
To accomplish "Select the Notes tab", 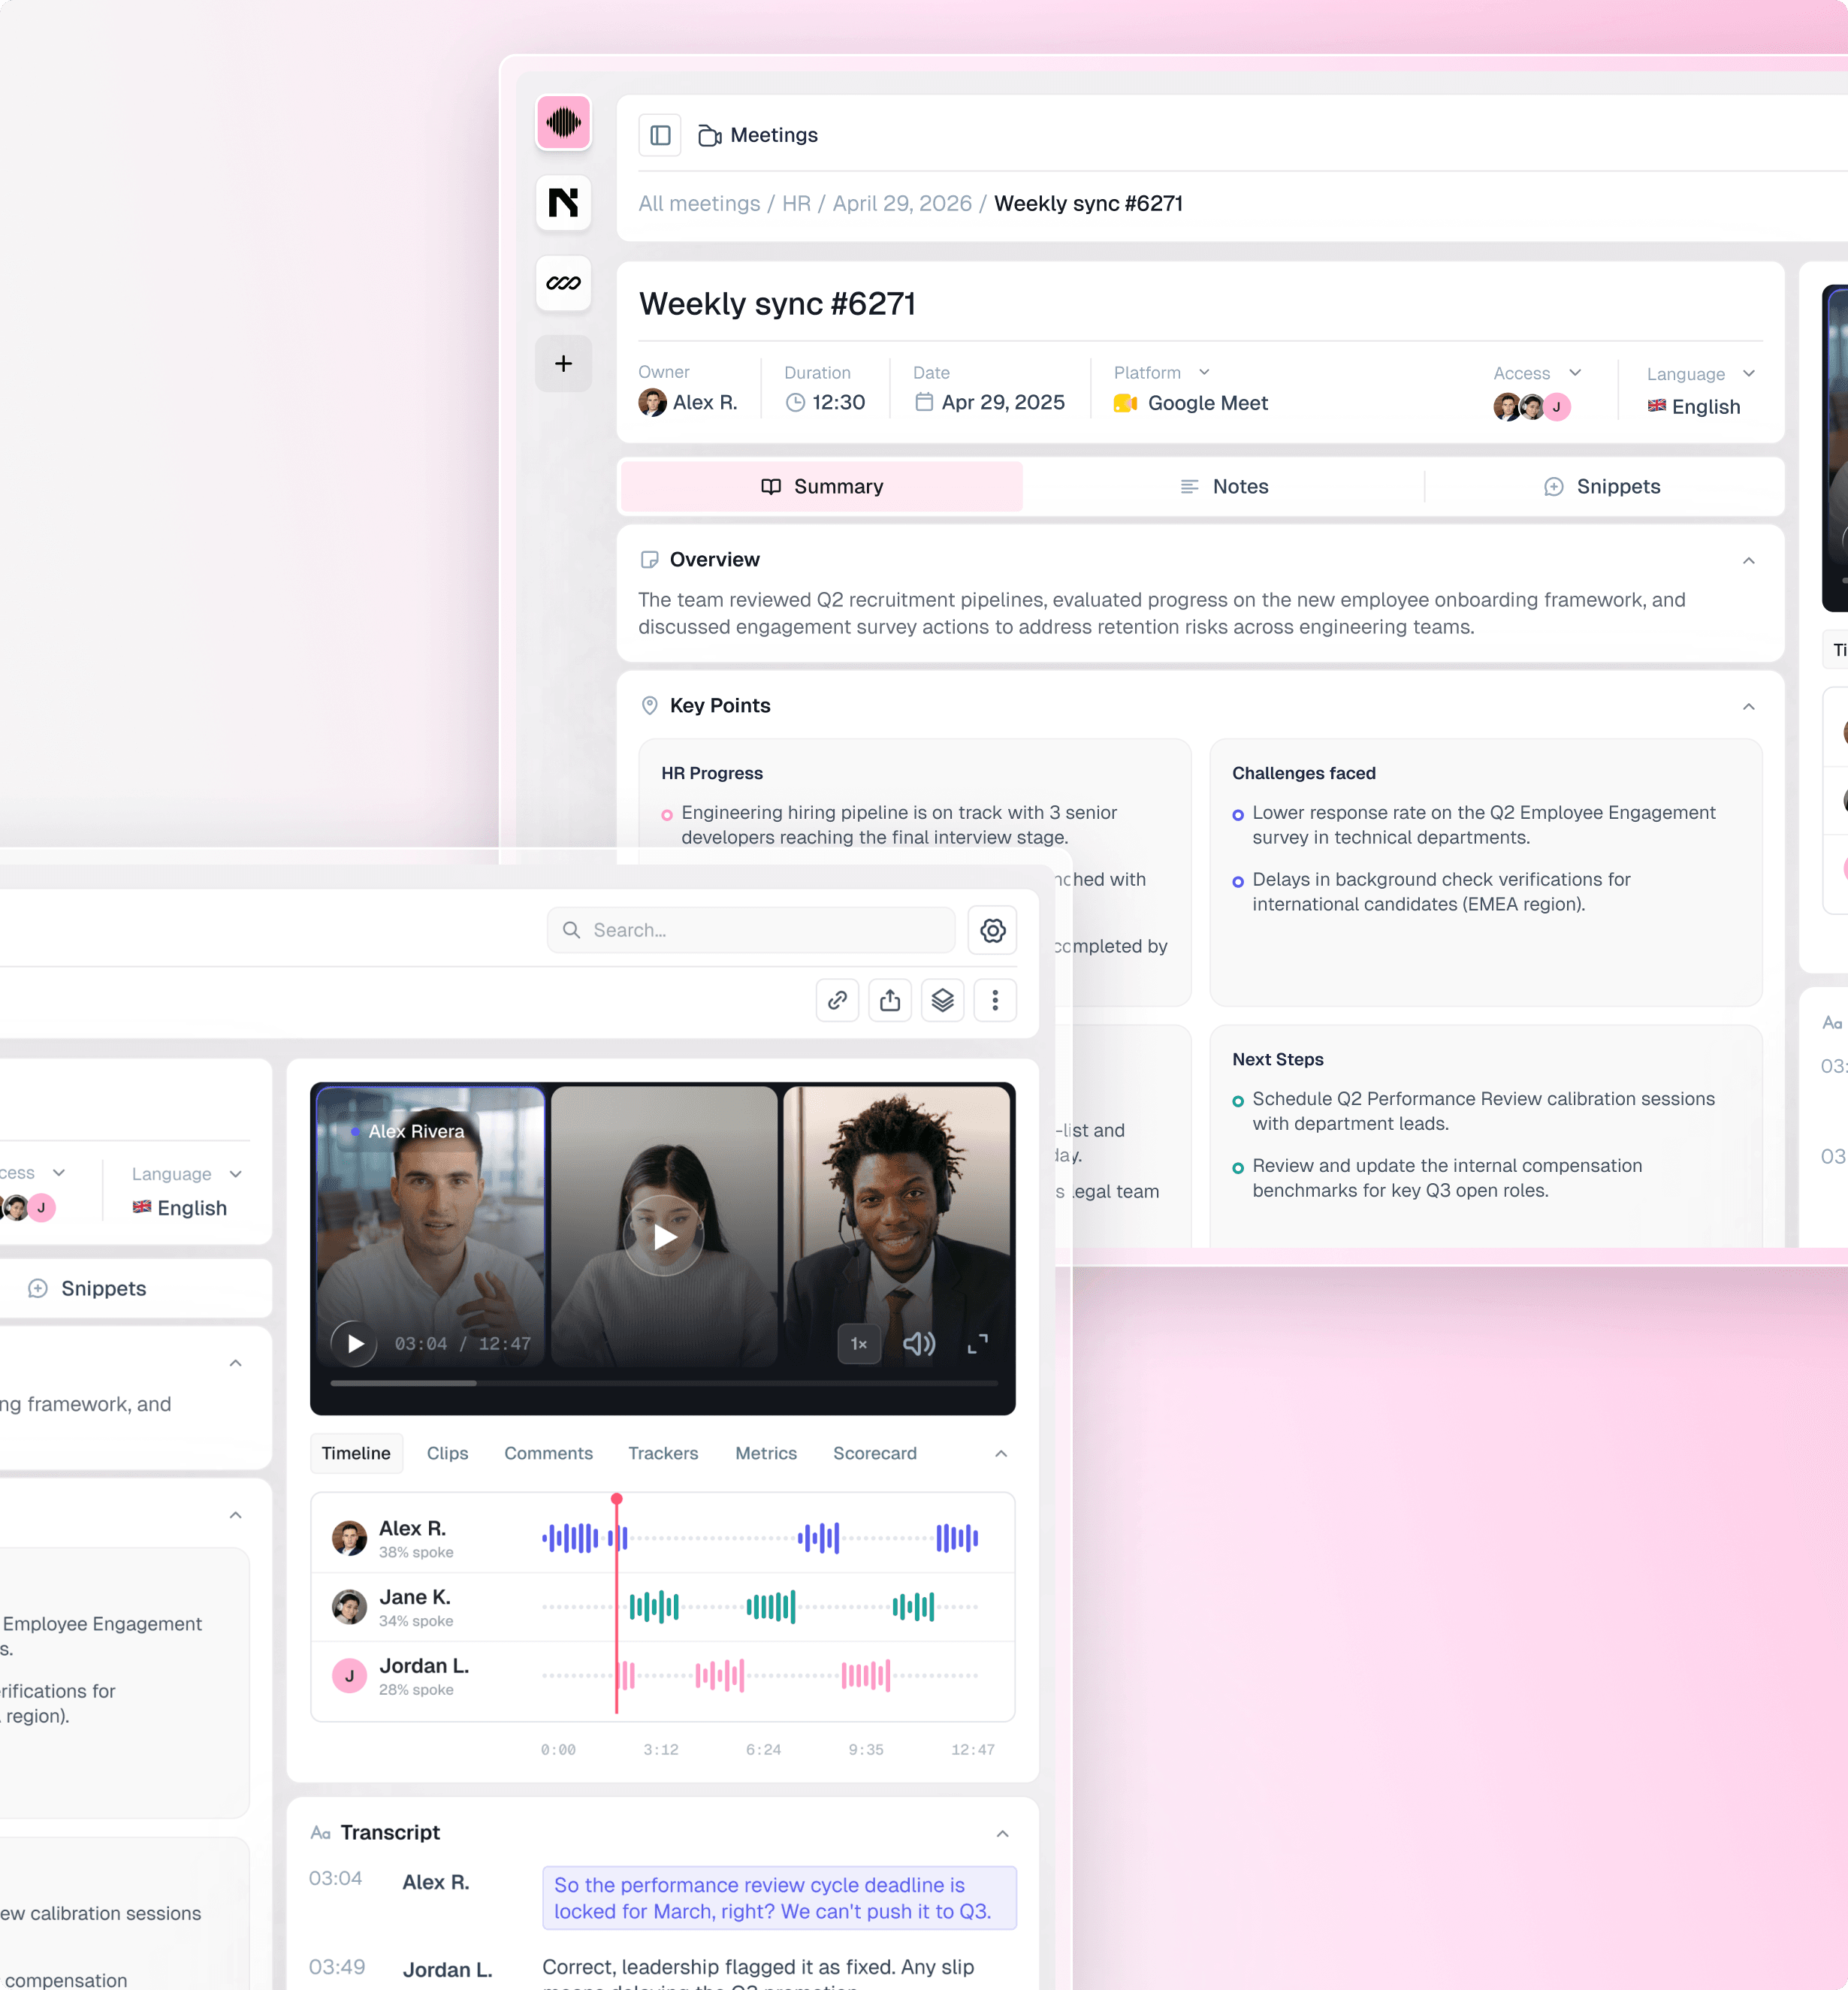I will point(1224,487).
